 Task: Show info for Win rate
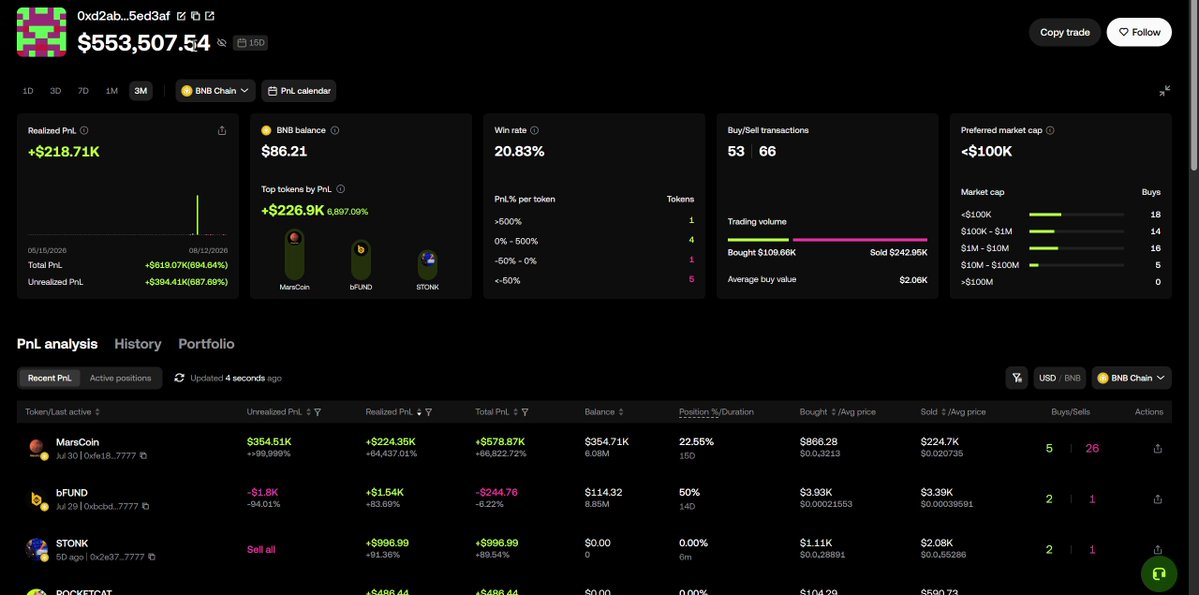point(535,131)
